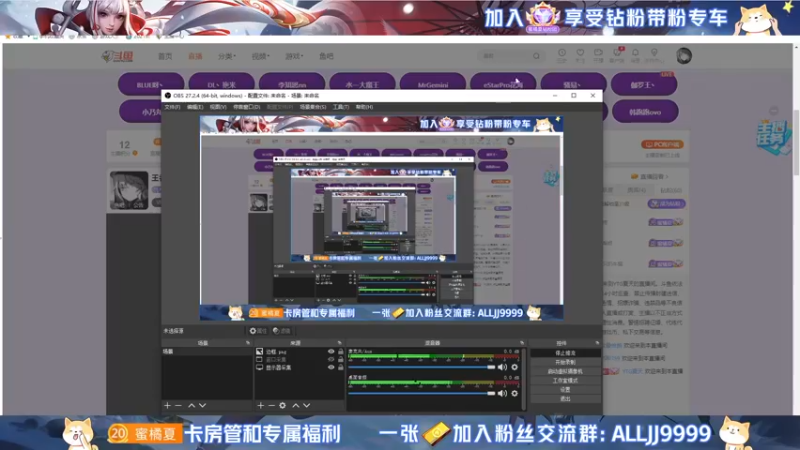Click the search magnifier icon on Douyu header

tap(536, 56)
